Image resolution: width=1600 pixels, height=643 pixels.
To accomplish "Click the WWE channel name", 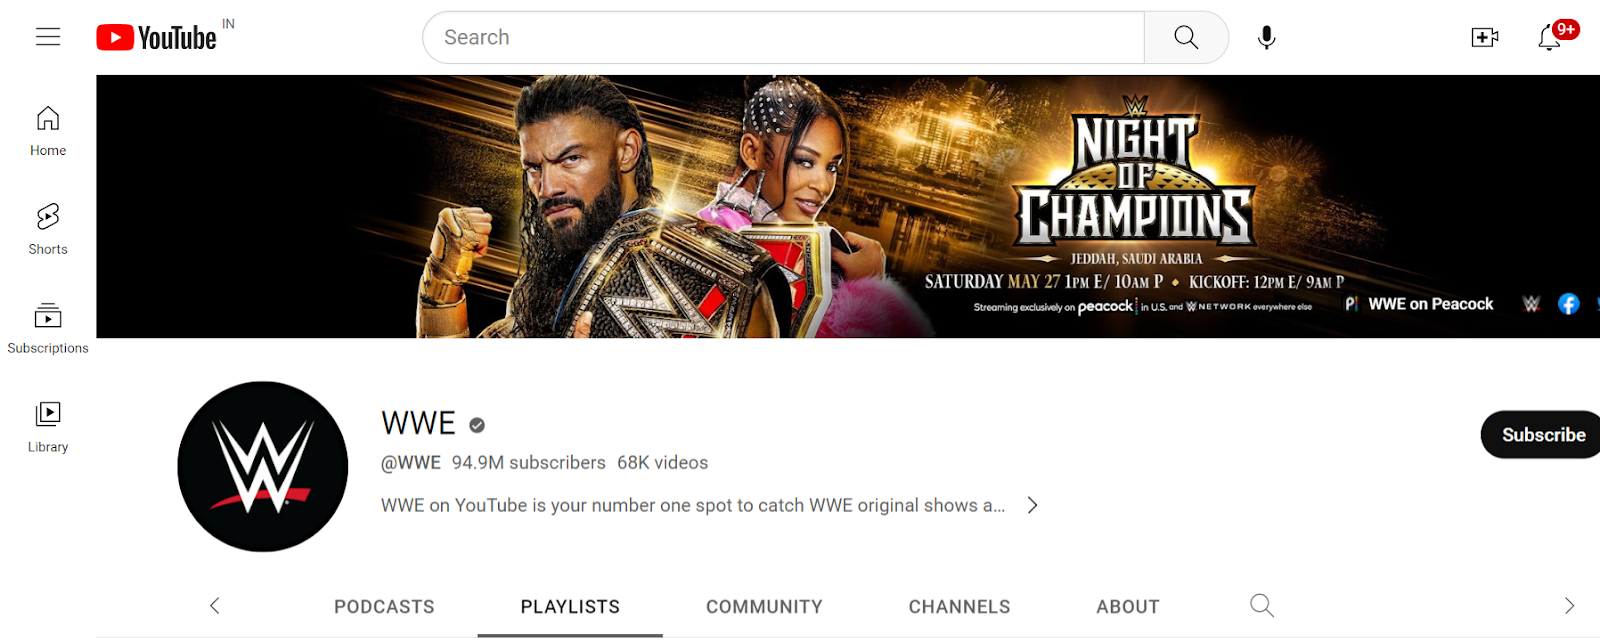I will [x=418, y=424].
